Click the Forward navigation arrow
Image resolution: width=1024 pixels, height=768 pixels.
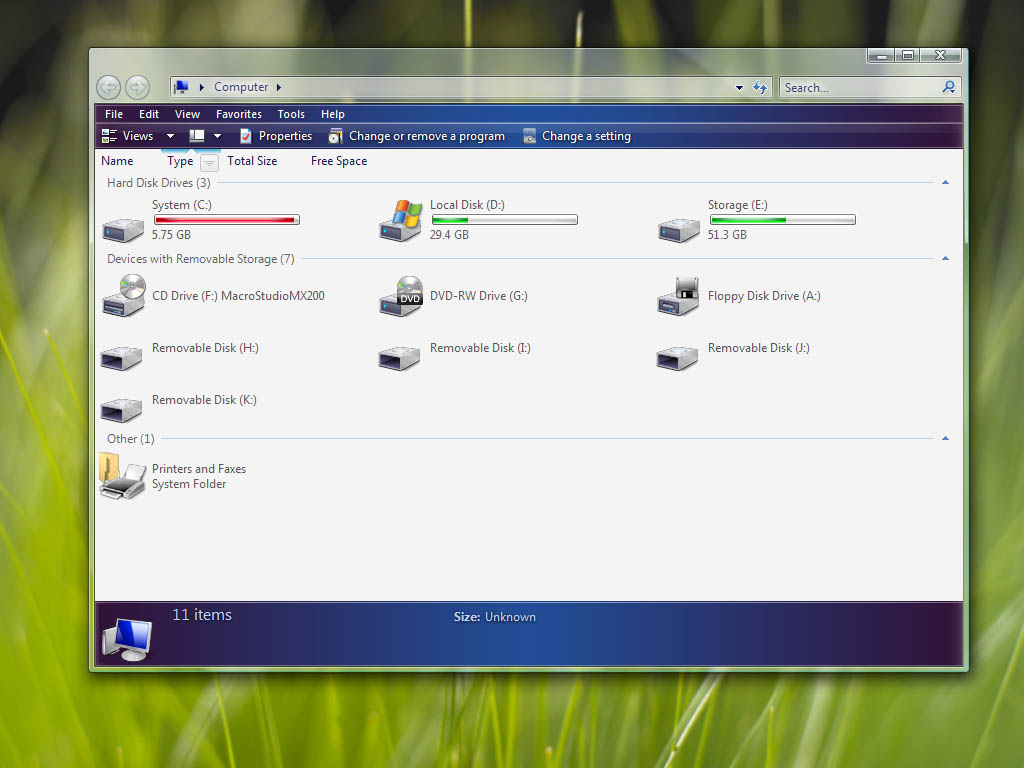coord(137,87)
